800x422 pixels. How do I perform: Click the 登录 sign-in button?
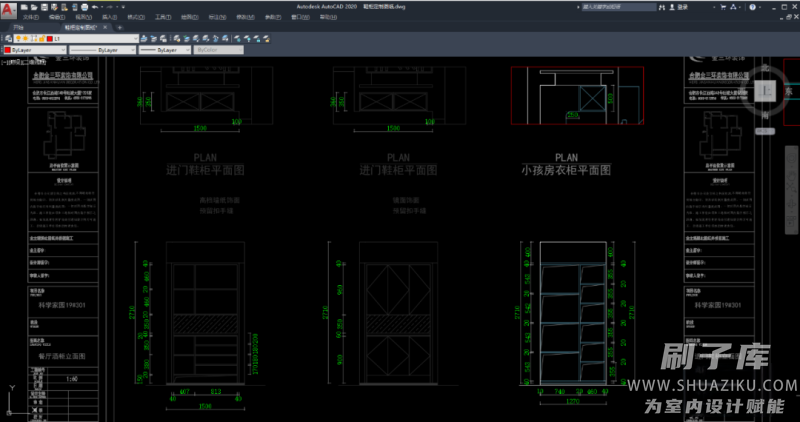pyautogui.click(x=678, y=6)
